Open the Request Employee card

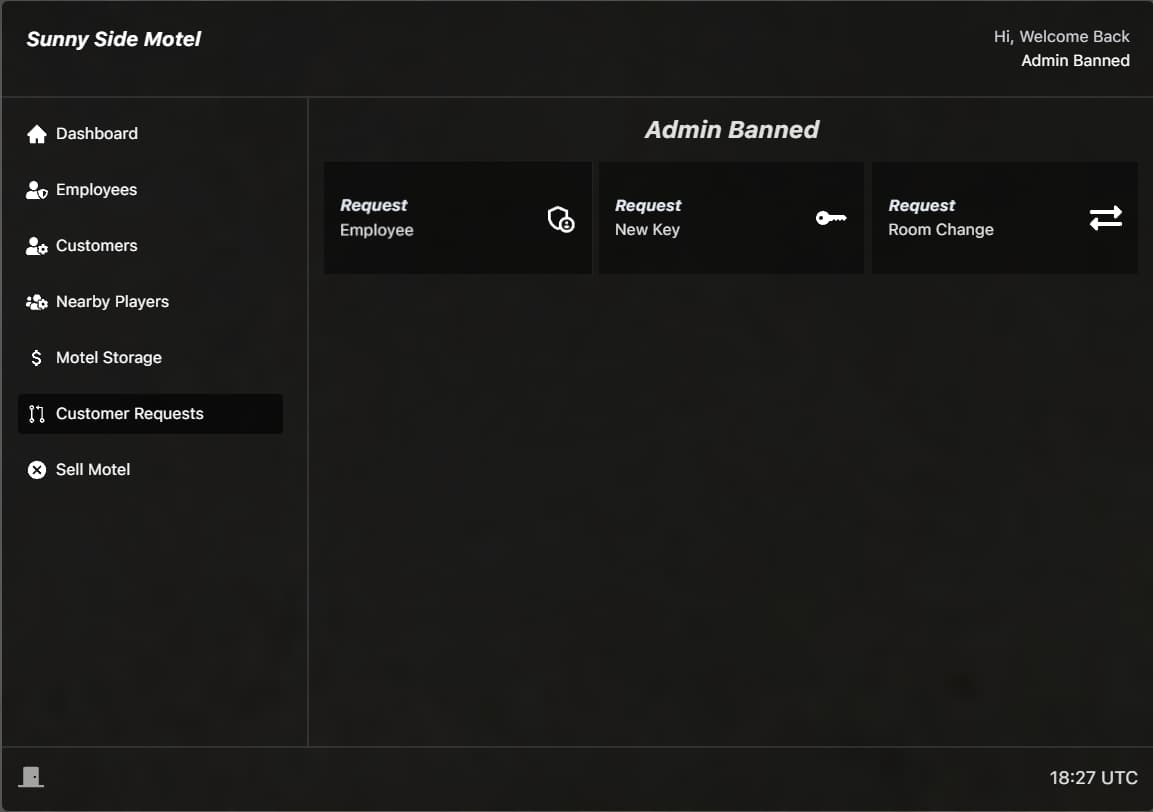[457, 218]
